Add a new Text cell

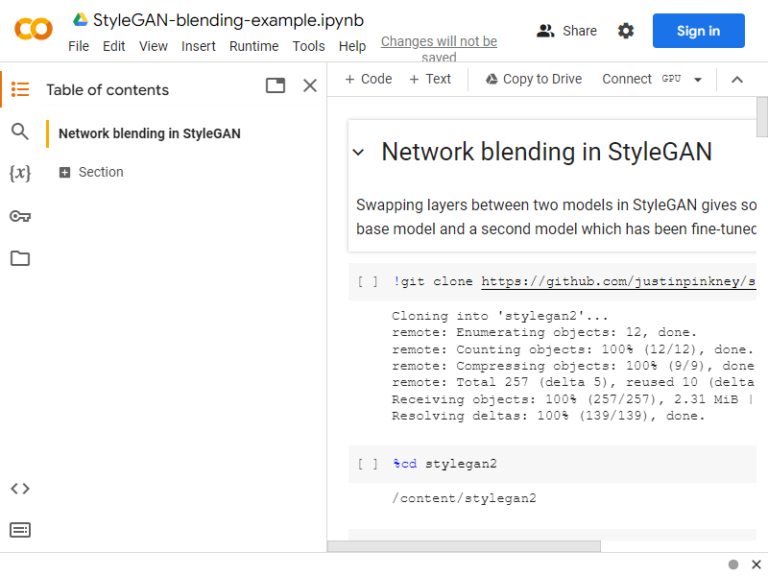(x=430, y=79)
